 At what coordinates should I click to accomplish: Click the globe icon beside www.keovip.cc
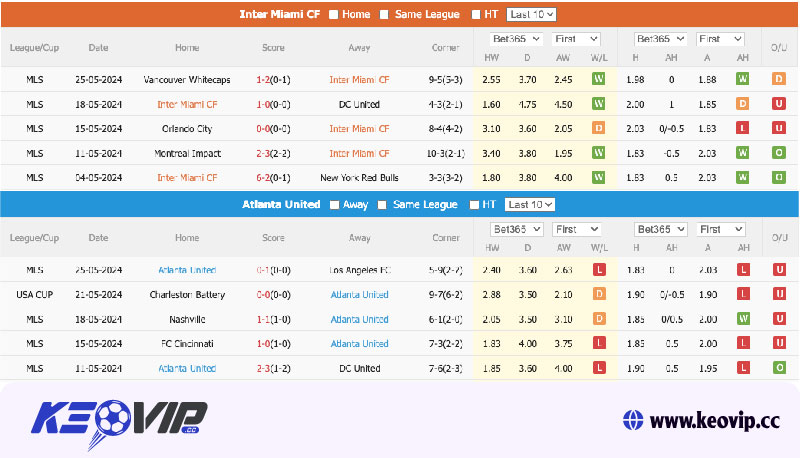coord(631,419)
